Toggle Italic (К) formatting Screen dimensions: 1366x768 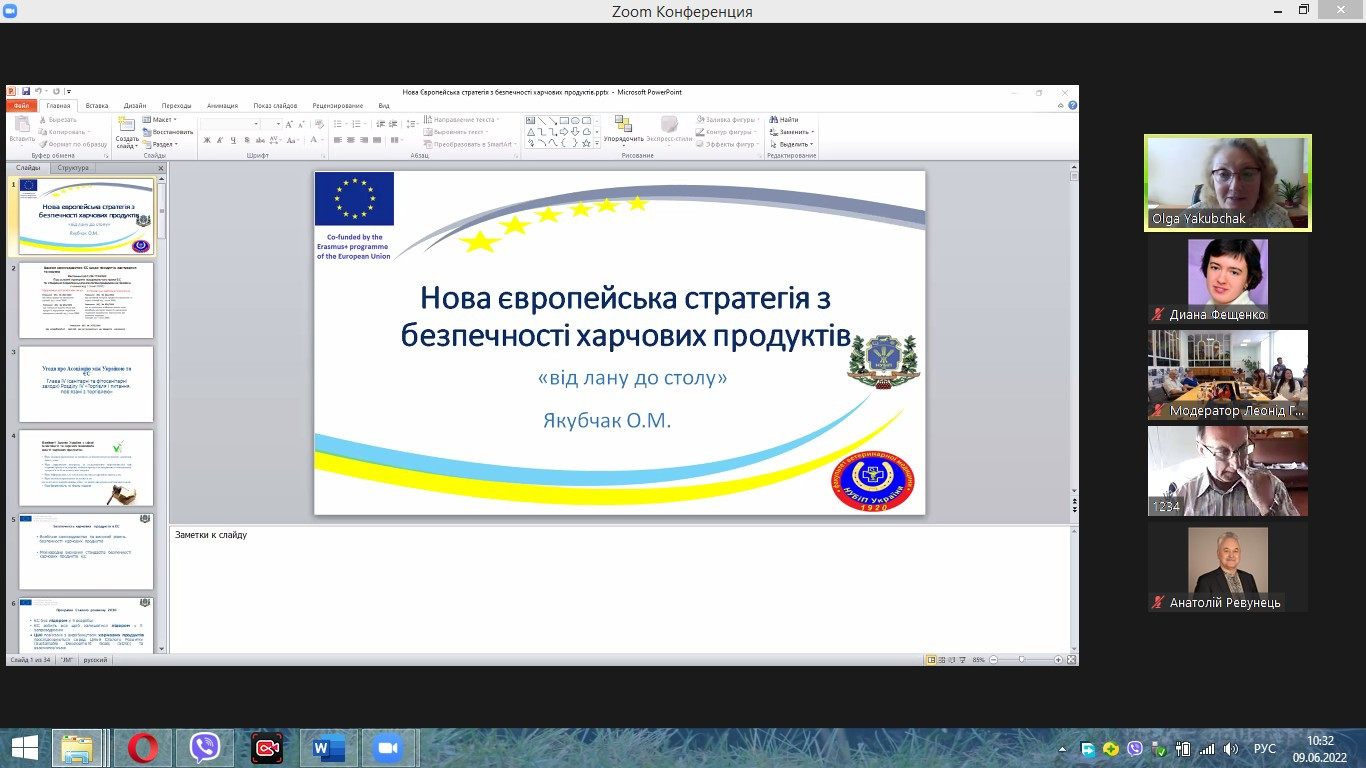[x=220, y=141]
